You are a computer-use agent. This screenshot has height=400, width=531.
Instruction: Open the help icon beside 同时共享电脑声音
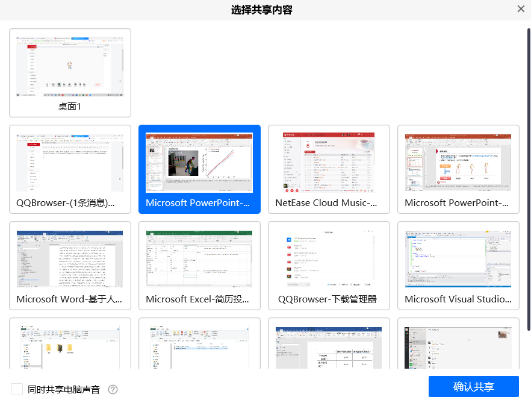click(x=113, y=390)
